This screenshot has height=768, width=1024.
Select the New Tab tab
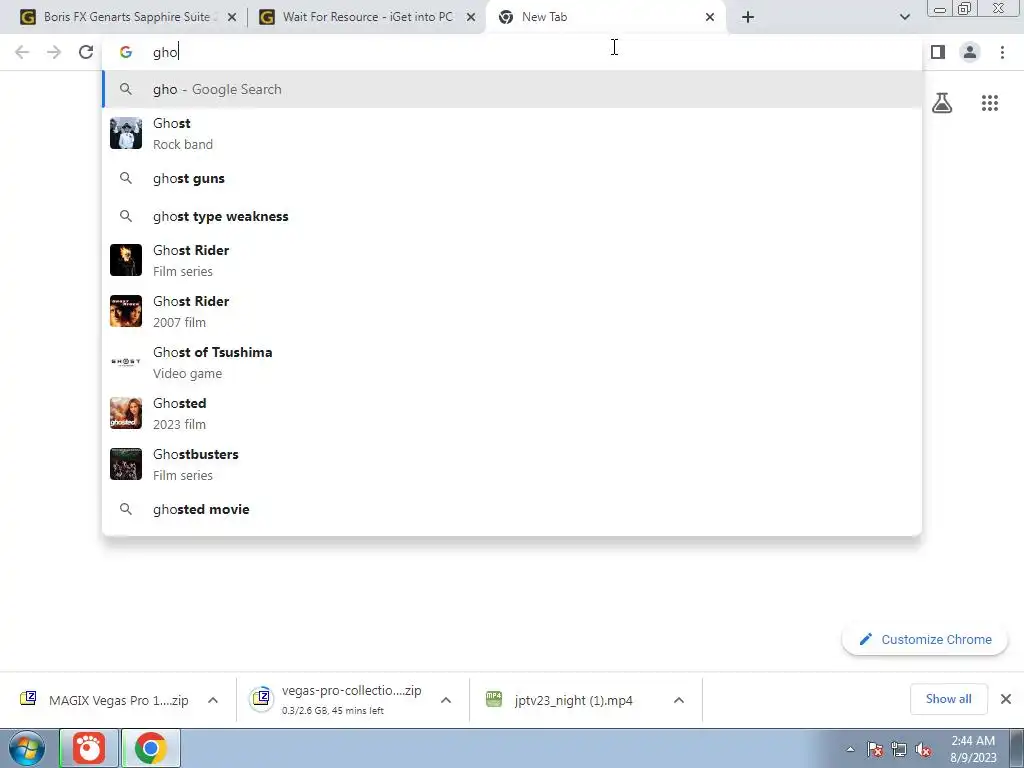[606, 17]
